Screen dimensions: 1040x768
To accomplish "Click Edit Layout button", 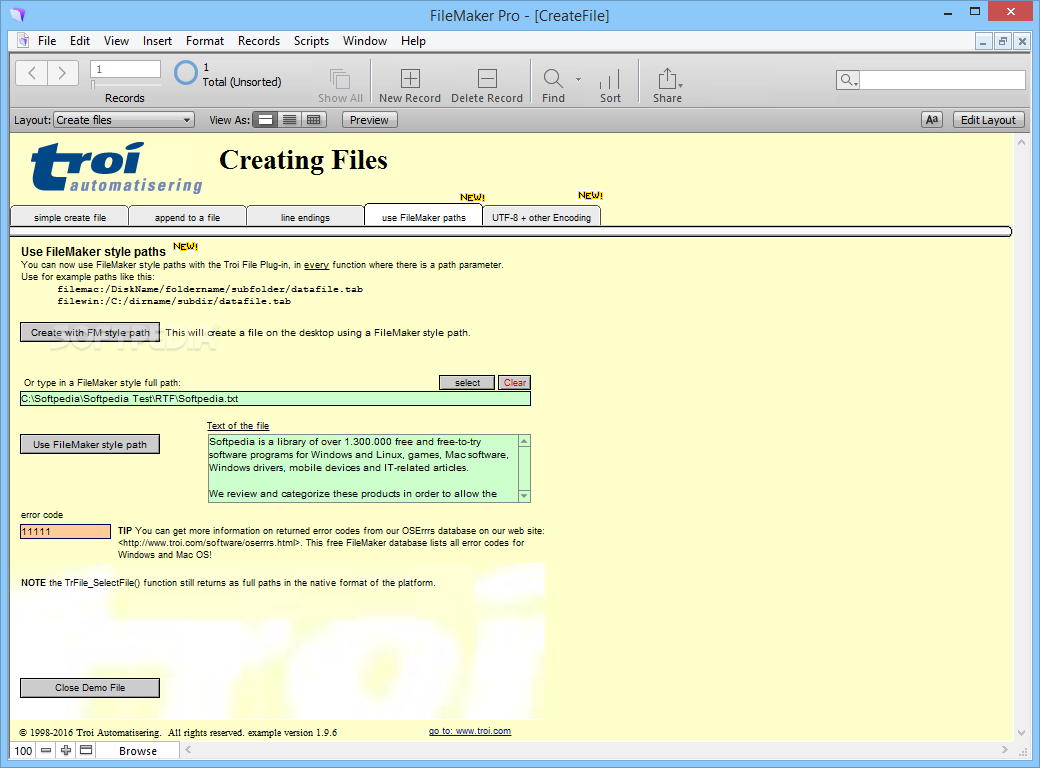I will [x=988, y=120].
